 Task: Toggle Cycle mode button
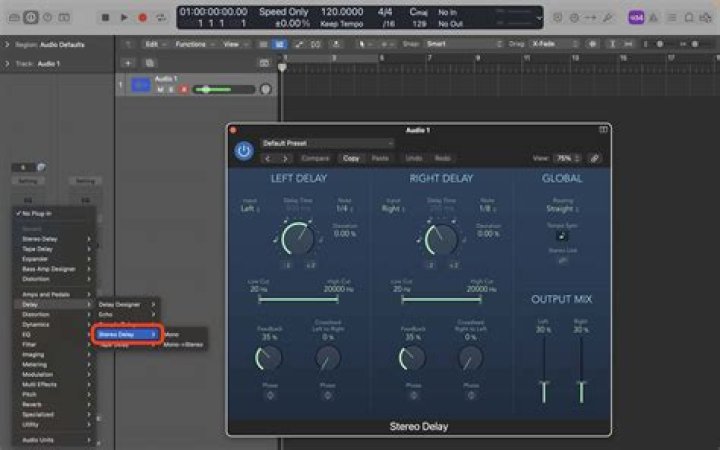tap(161, 17)
